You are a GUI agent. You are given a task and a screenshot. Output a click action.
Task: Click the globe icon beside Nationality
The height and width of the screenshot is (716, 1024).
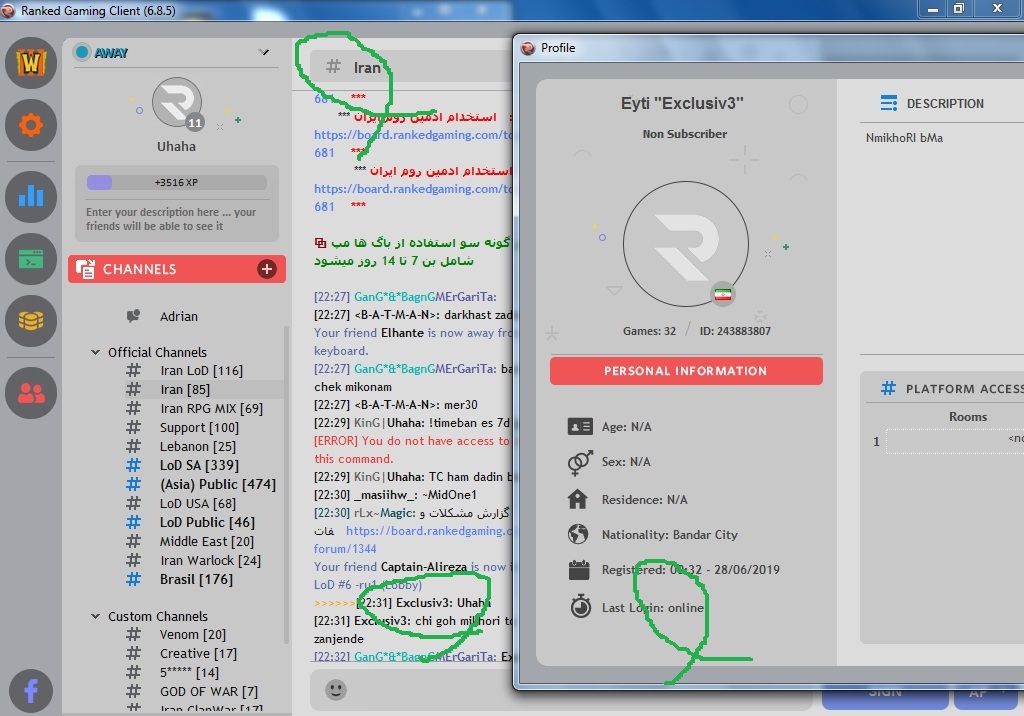click(578, 534)
